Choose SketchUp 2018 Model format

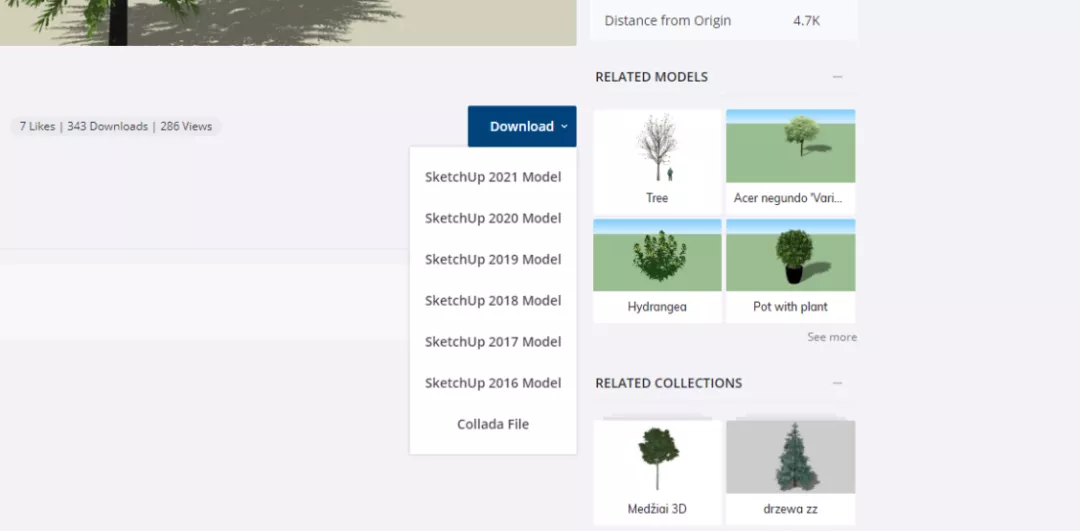pyautogui.click(x=493, y=300)
